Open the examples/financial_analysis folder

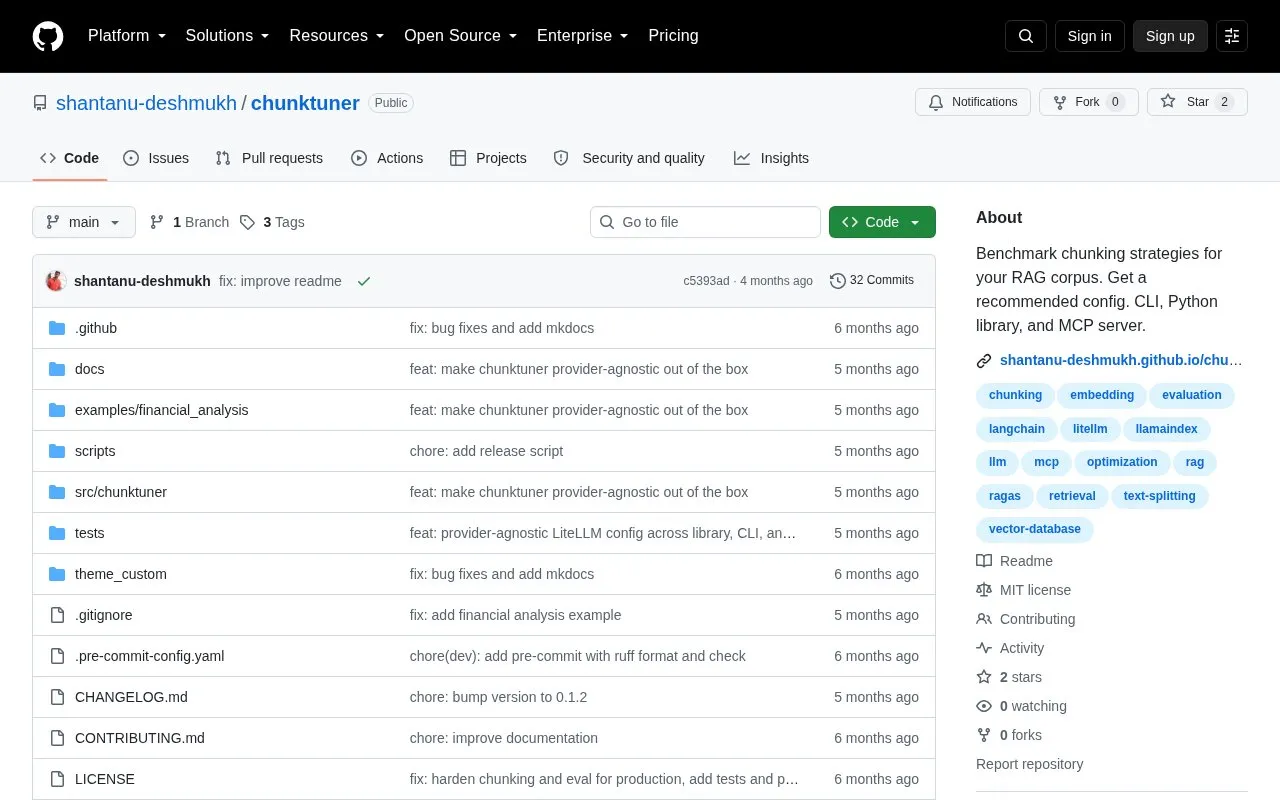(x=162, y=410)
